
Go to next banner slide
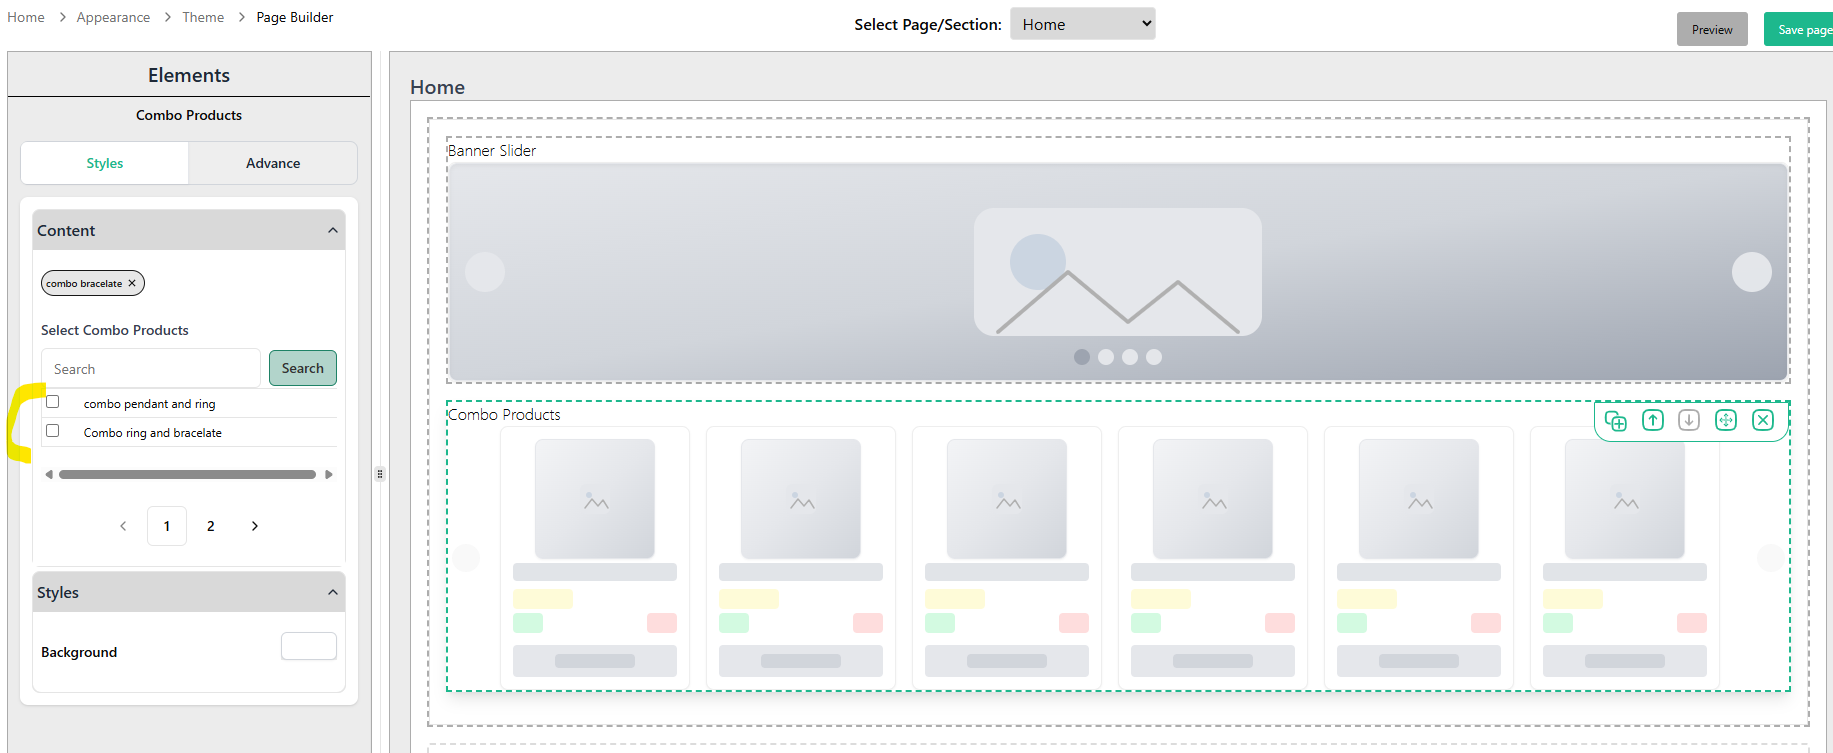tap(1752, 272)
